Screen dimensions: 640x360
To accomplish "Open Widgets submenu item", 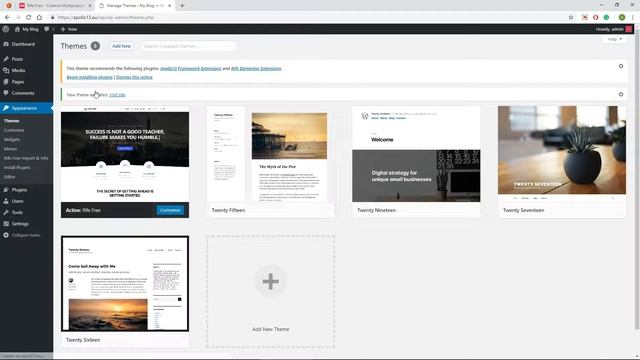I will (12, 140).
